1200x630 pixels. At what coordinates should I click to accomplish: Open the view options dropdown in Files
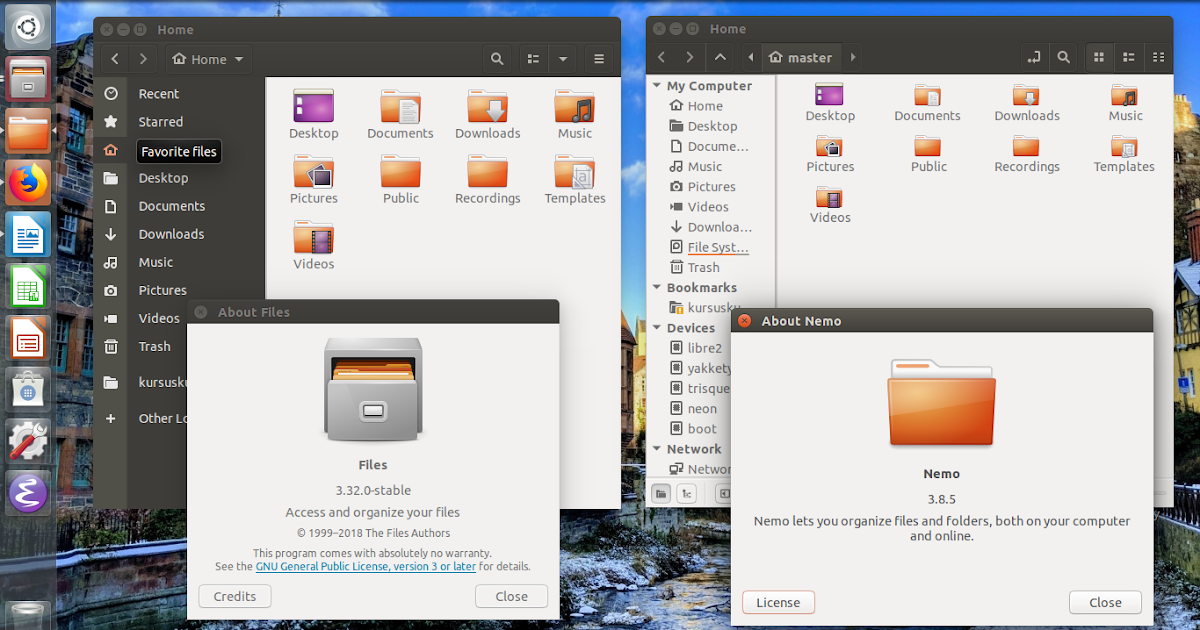tap(562, 58)
